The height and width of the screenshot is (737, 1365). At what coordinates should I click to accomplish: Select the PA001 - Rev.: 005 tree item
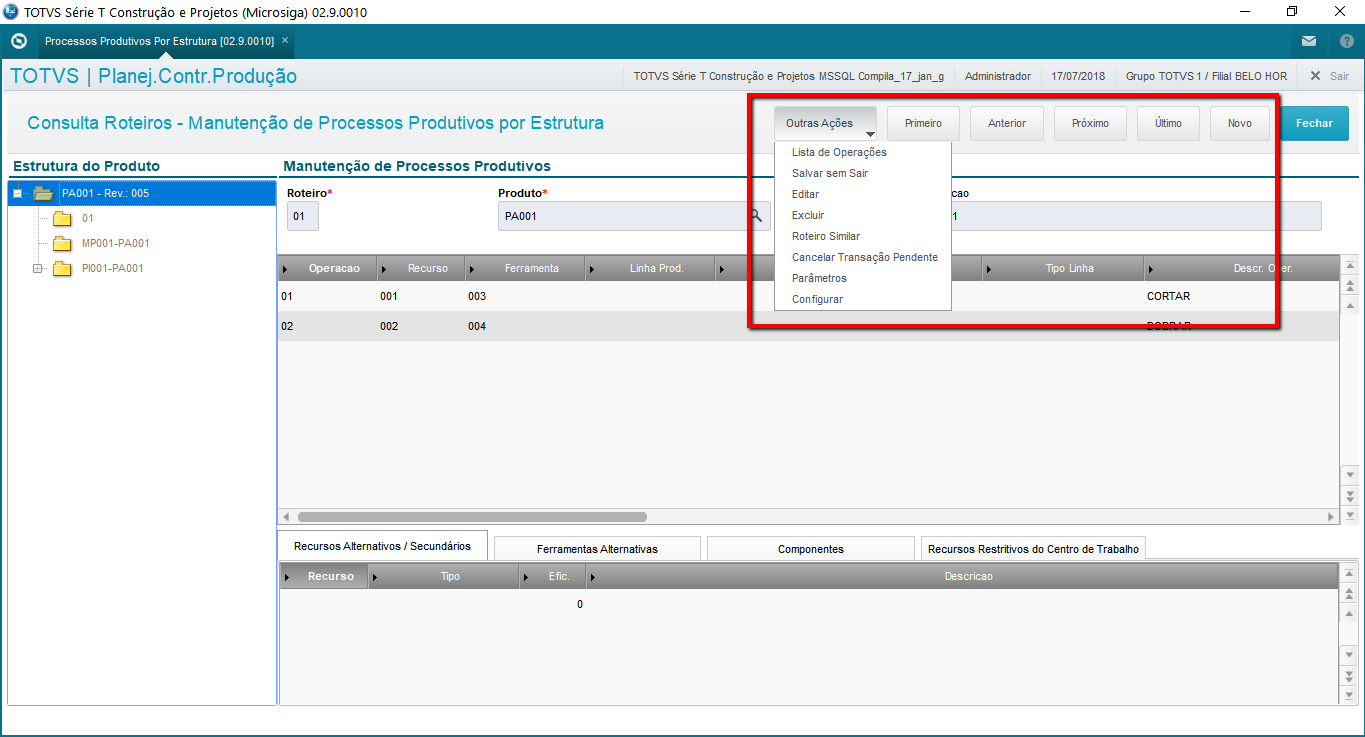105,193
